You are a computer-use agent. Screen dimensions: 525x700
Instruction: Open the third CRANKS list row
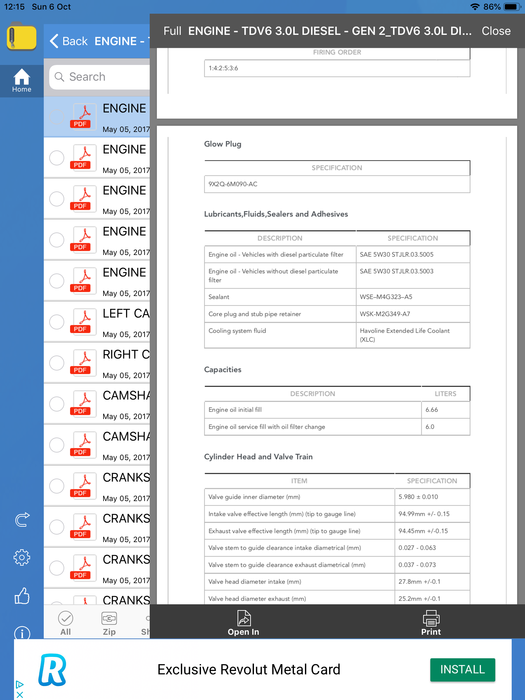97,568
